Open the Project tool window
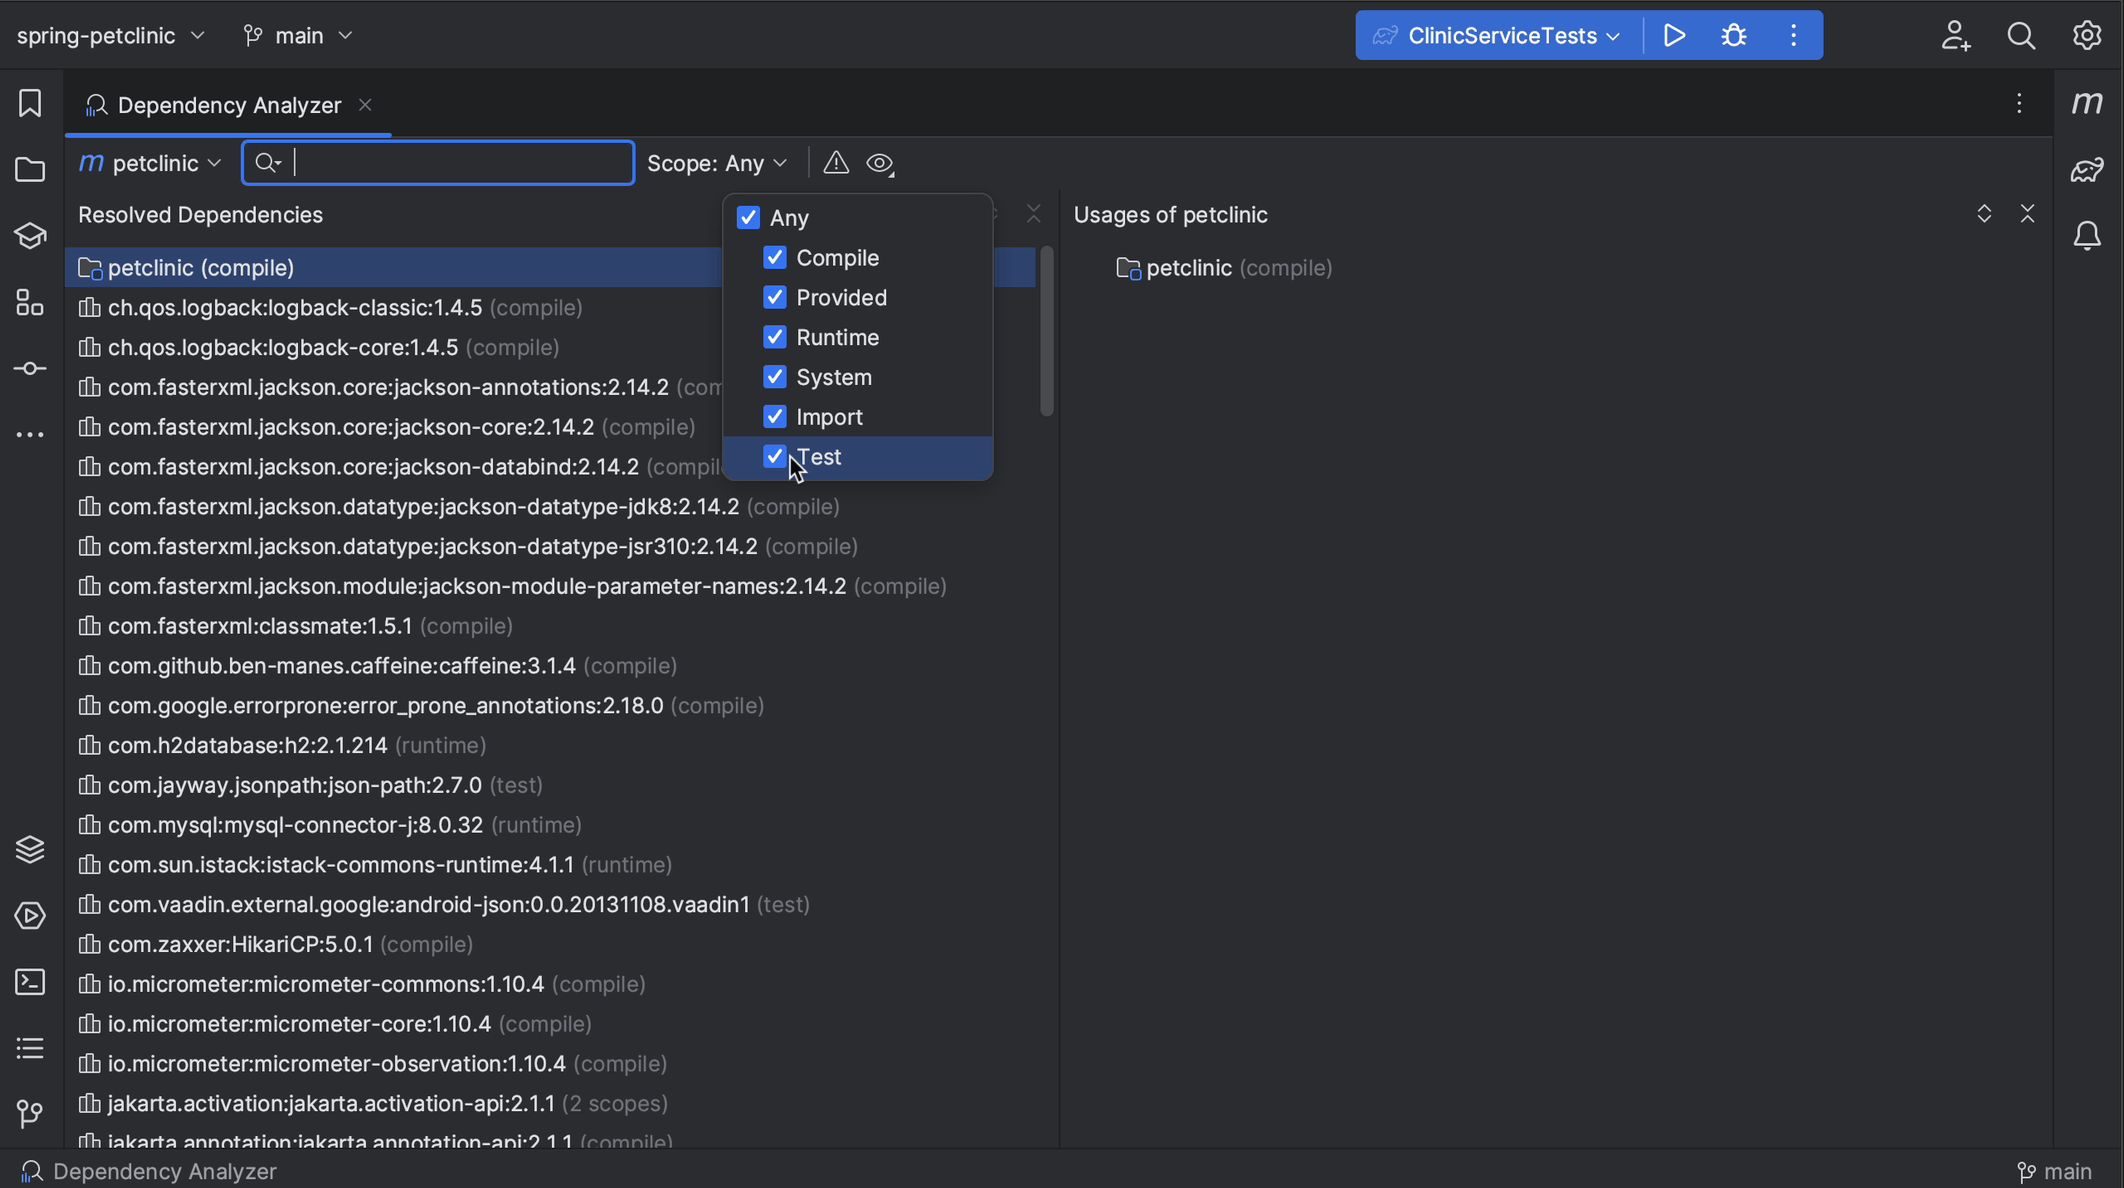This screenshot has height=1188, width=2124. tap(29, 169)
